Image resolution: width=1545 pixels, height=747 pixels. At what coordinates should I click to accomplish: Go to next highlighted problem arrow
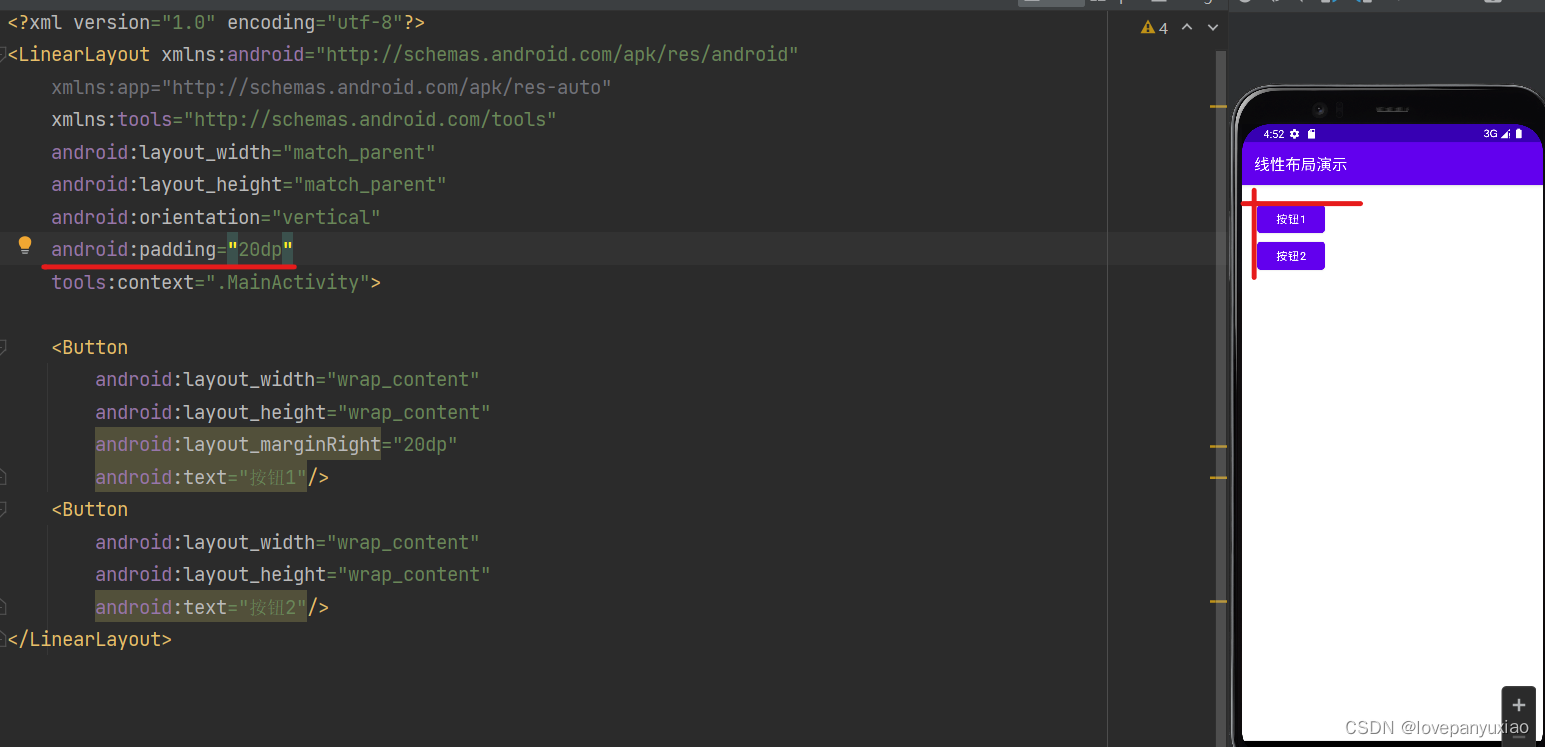pos(1213,27)
